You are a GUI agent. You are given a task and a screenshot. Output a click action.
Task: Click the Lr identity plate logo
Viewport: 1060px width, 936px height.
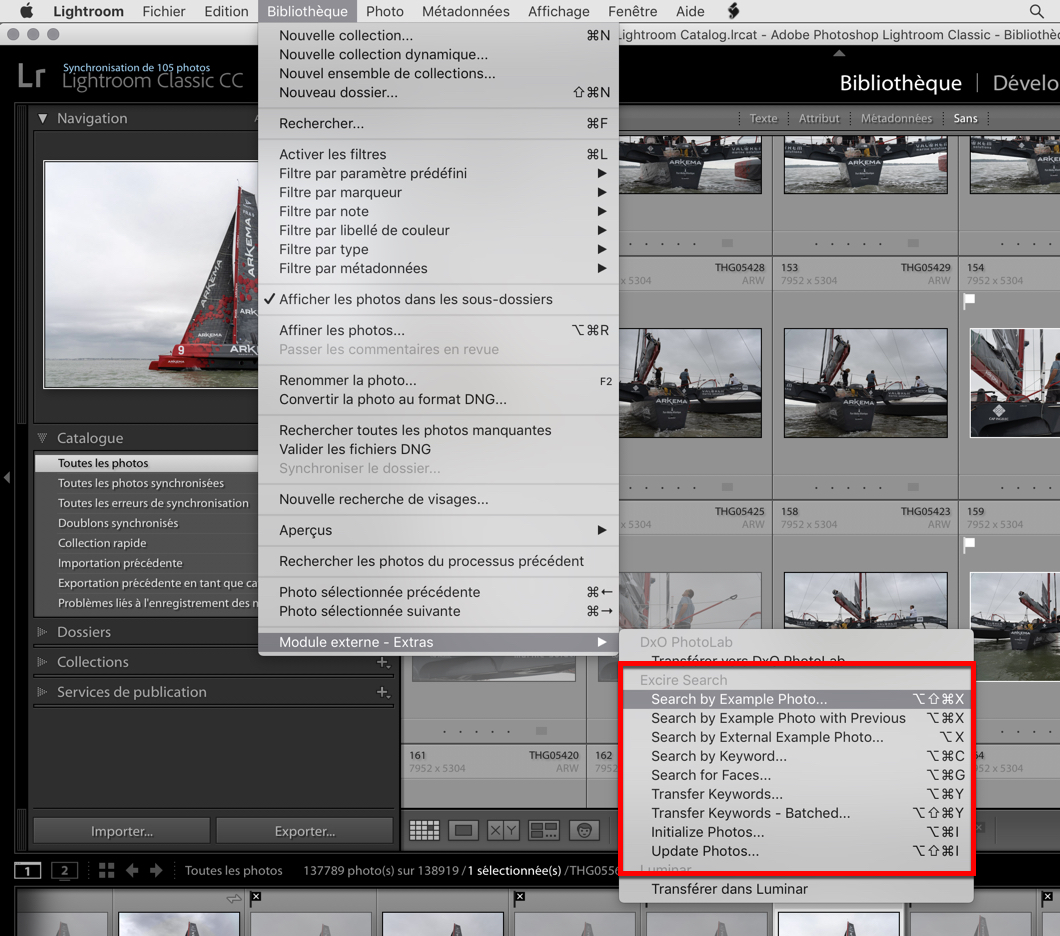tap(31, 76)
